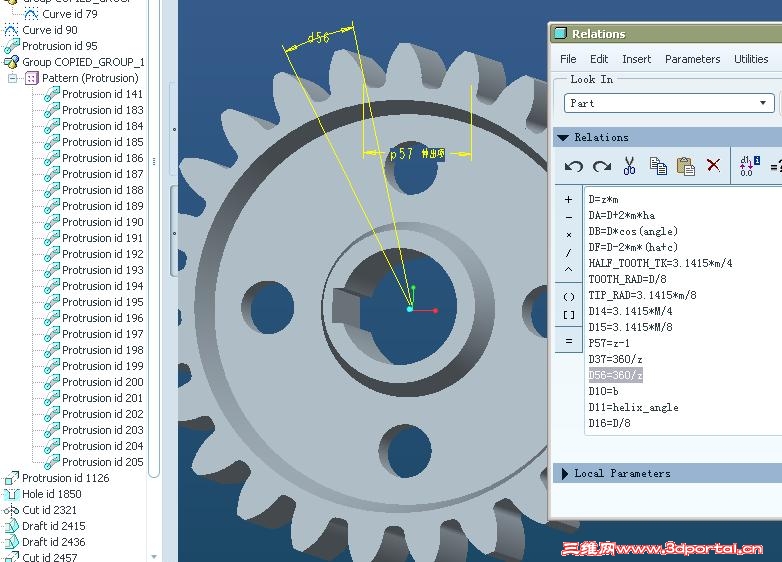Select Group COPIED_GROUP_1 tree item
Screen dimensions: 782x562
coord(83,62)
